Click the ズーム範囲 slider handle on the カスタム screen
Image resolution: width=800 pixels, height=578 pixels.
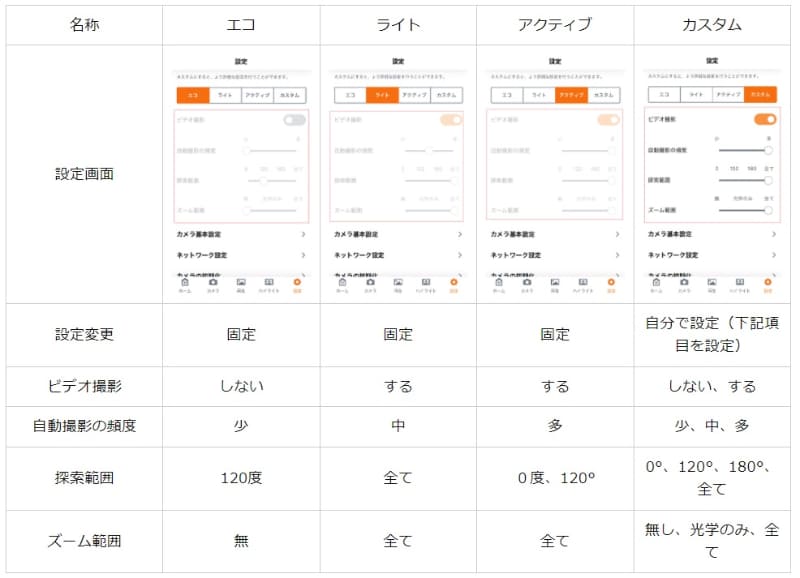click(767, 208)
